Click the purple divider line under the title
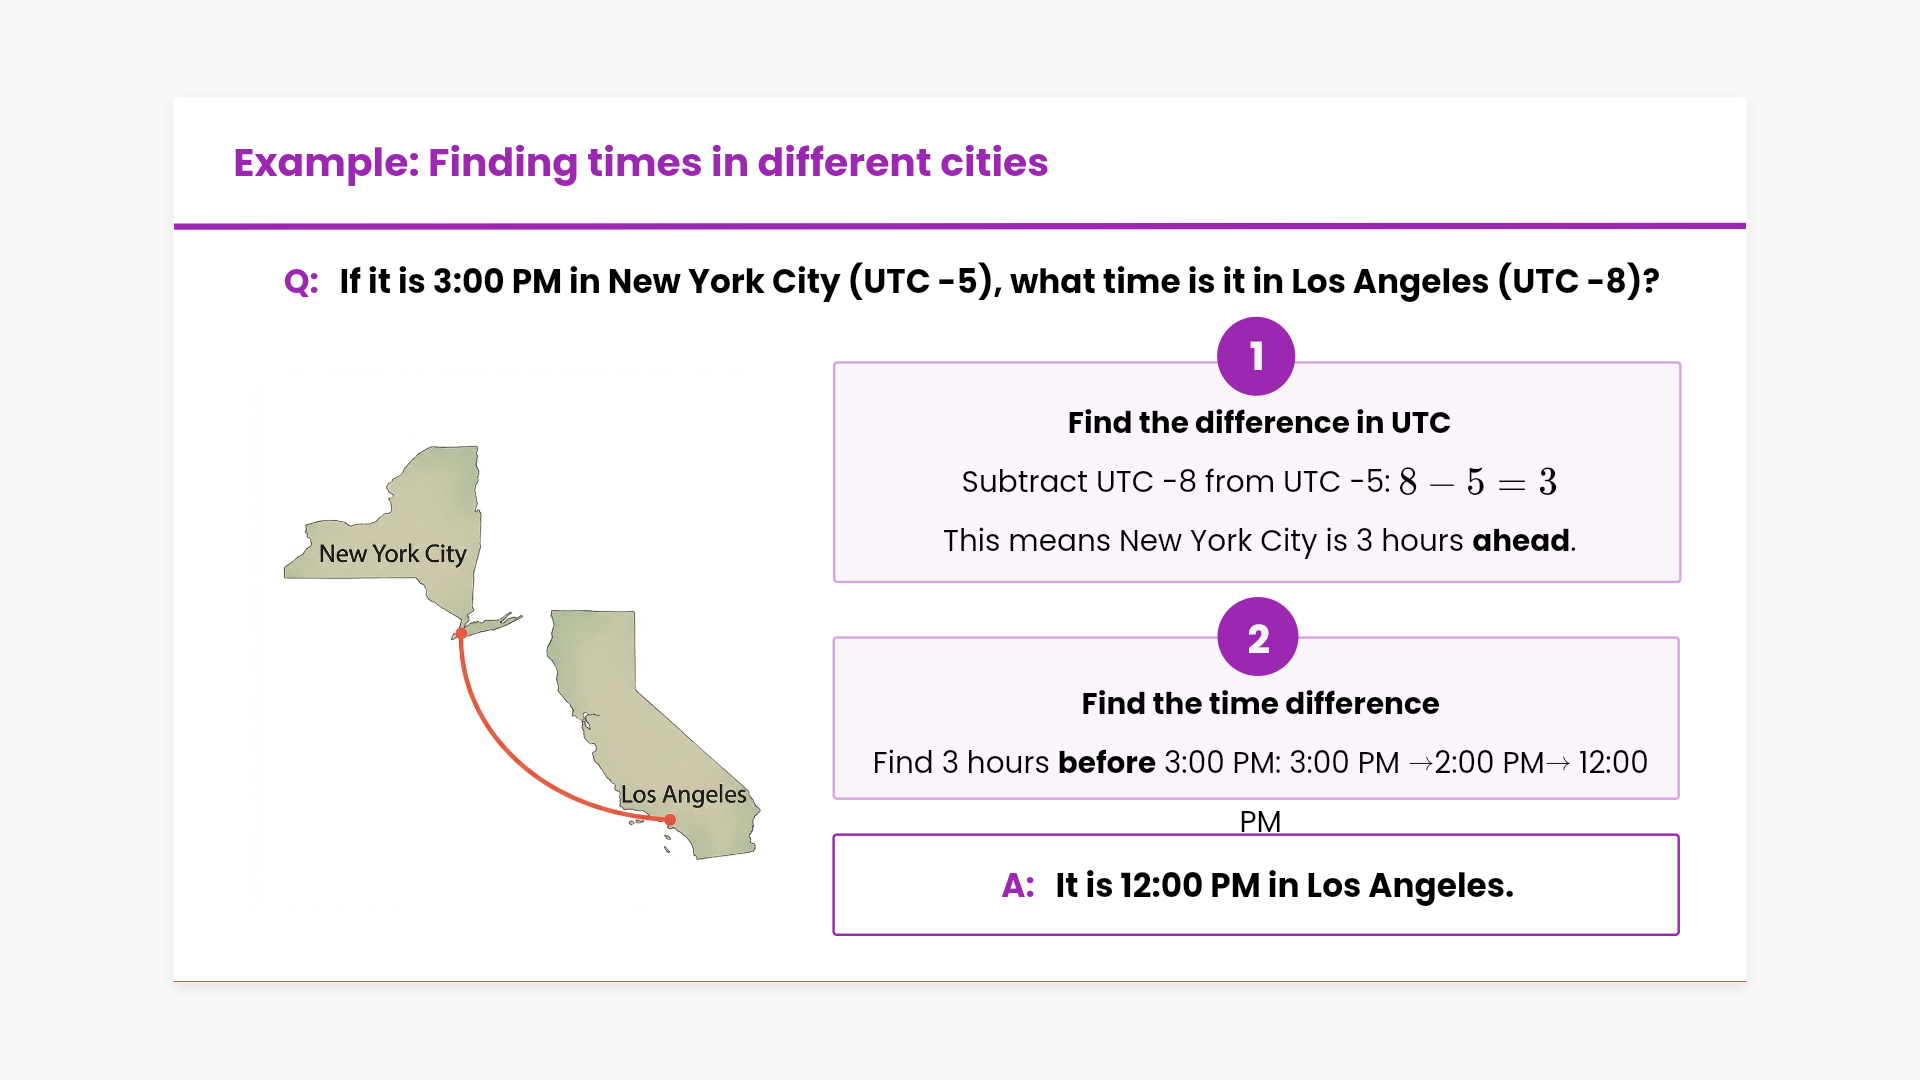Image resolution: width=1920 pixels, height=1080 pixels. [x=960, y=226]
